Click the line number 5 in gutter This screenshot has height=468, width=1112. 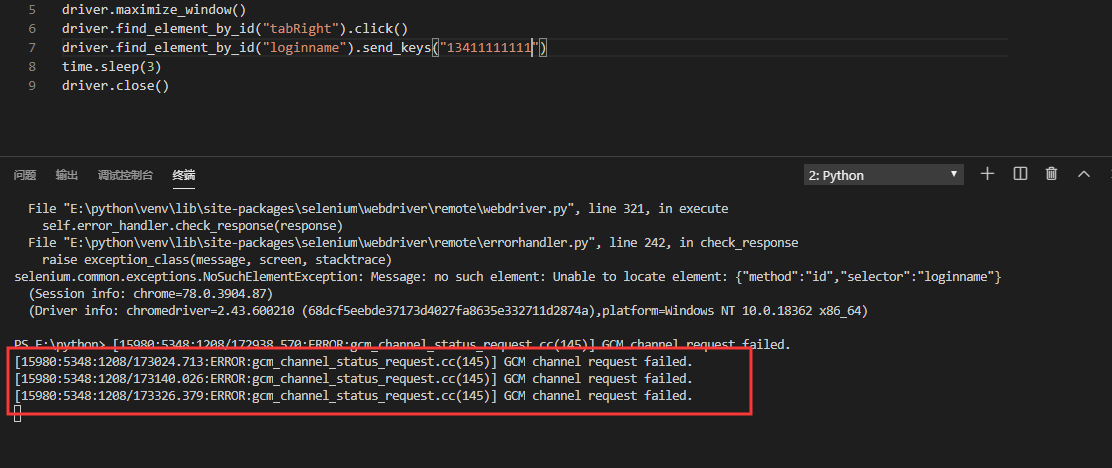tap(32, 11)
